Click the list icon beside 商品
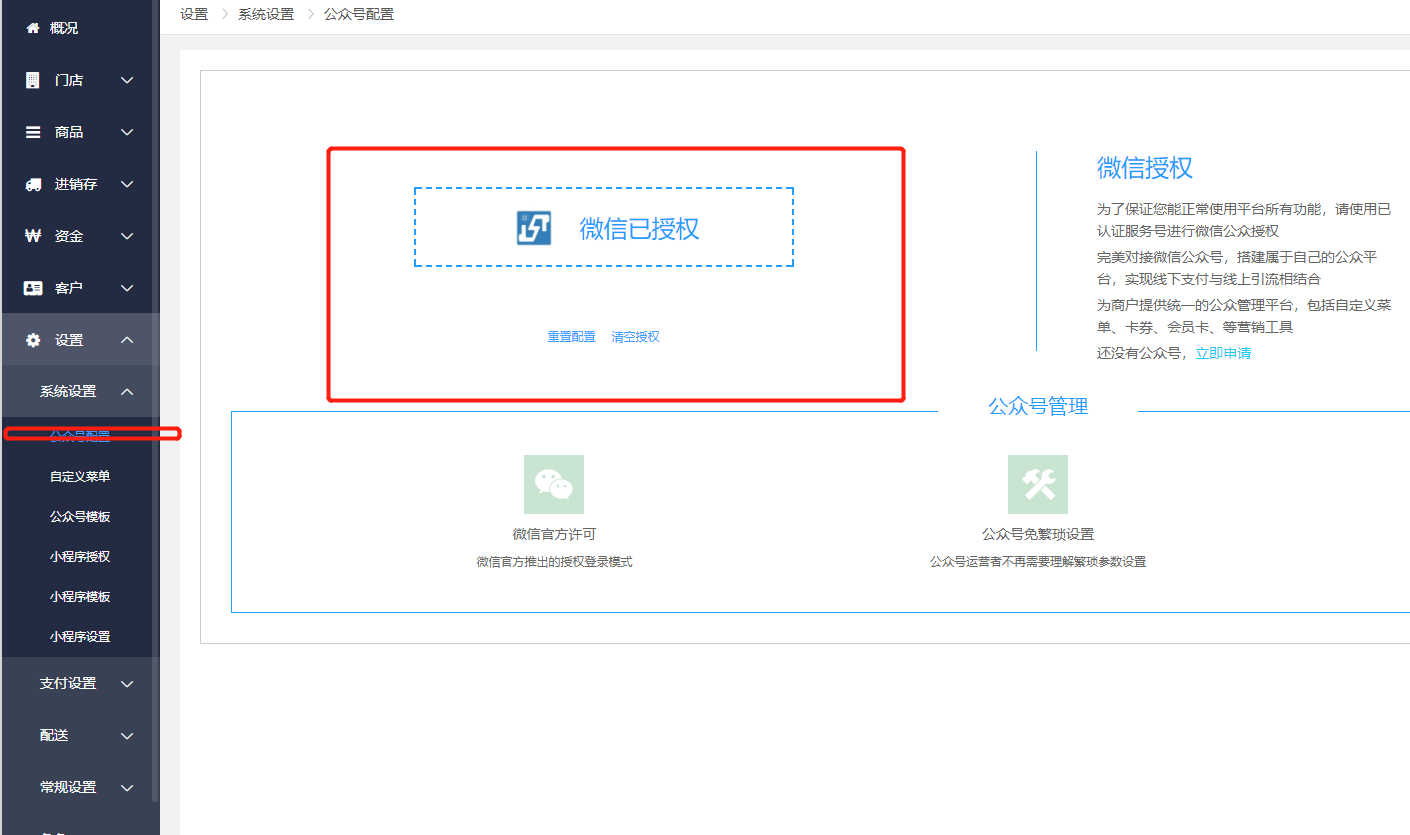Image resolution: width=1410 pixels, height=835 pixels. tap(33, 132)
